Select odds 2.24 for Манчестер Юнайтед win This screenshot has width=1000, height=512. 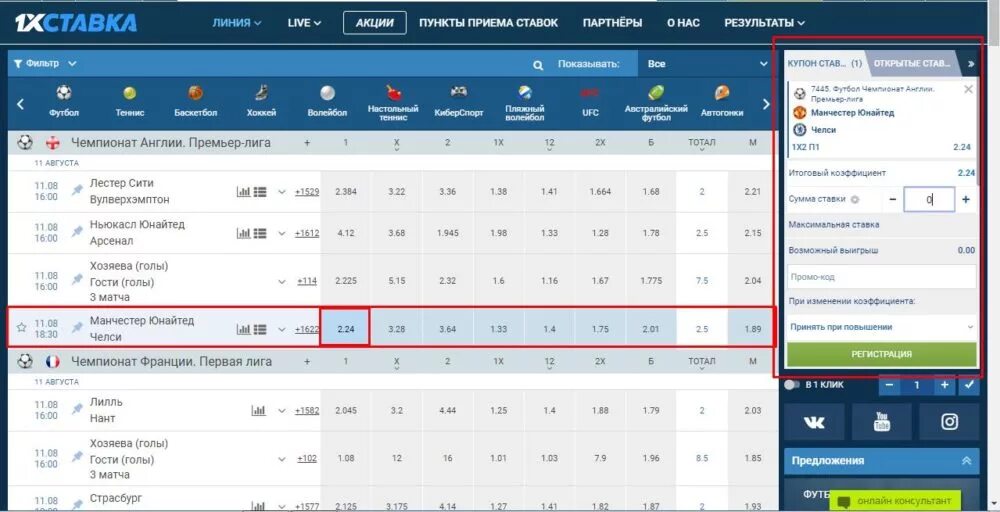(345, 329)
